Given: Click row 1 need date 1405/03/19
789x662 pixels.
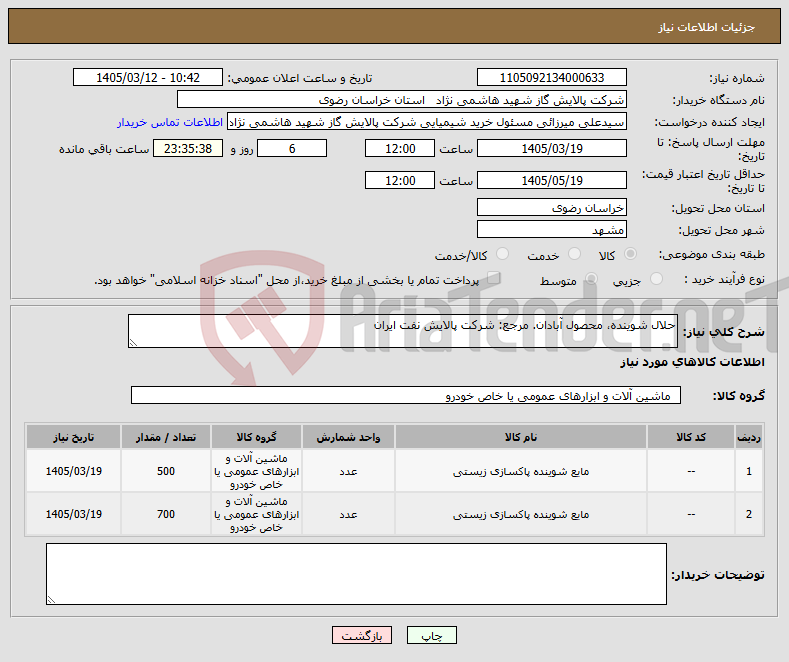Looking at the screenshot, I should (73, 471).
